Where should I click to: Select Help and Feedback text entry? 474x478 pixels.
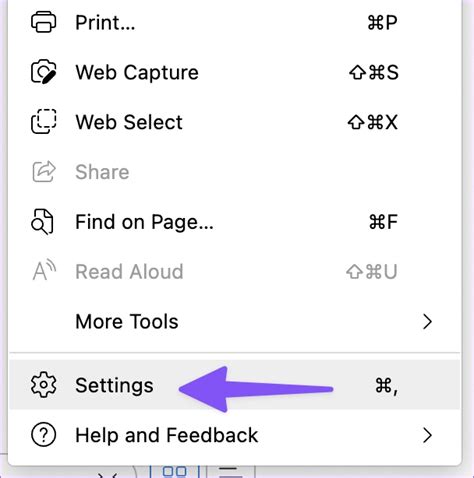167,435
